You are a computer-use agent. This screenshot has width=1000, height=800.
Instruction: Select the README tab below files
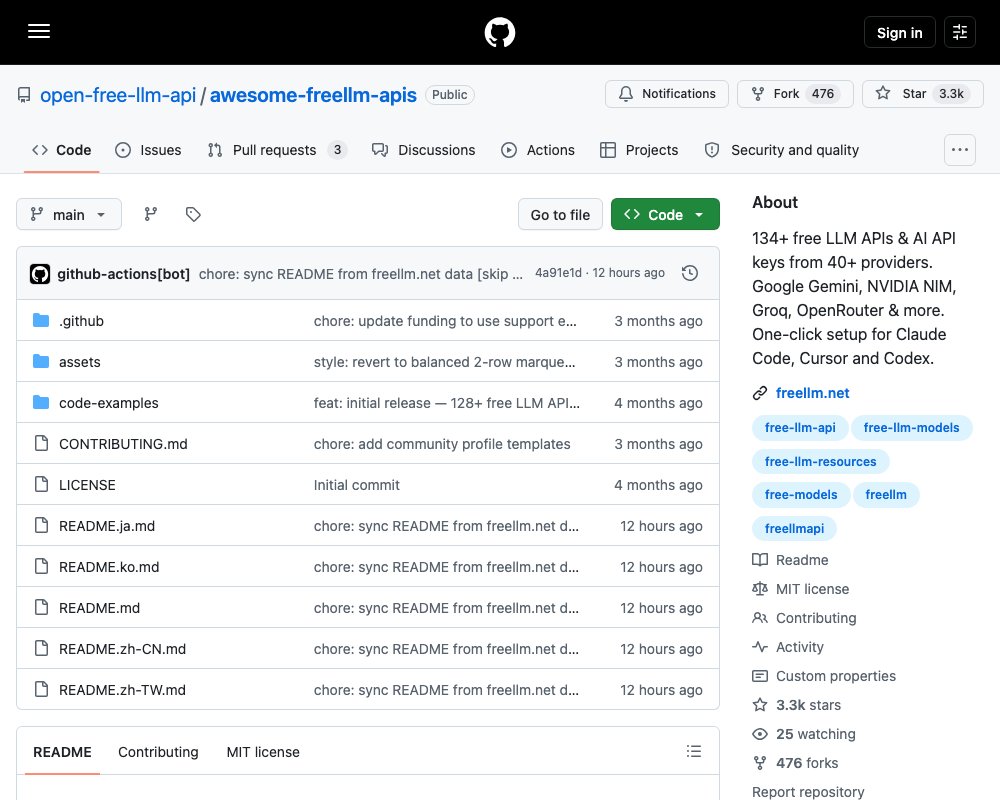(62, 752)
